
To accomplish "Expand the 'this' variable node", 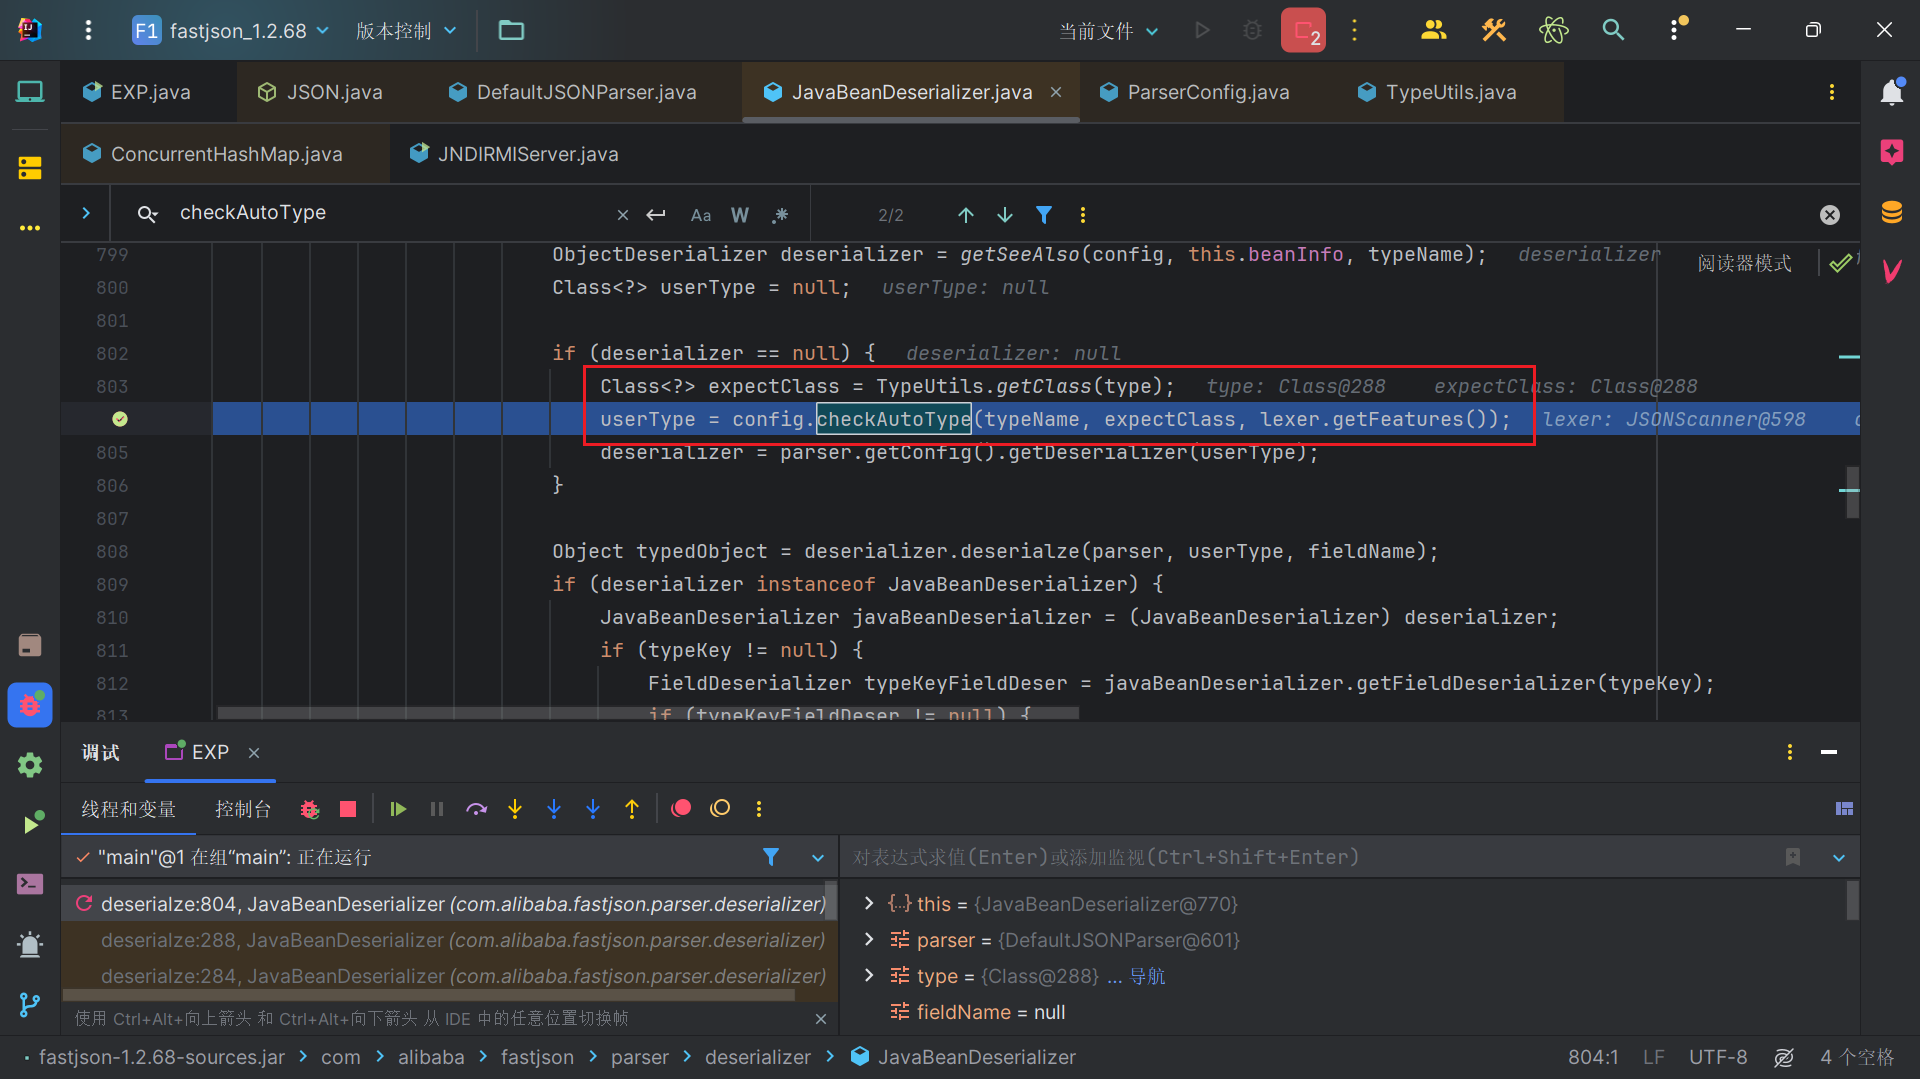I will (x=869, y=903).
